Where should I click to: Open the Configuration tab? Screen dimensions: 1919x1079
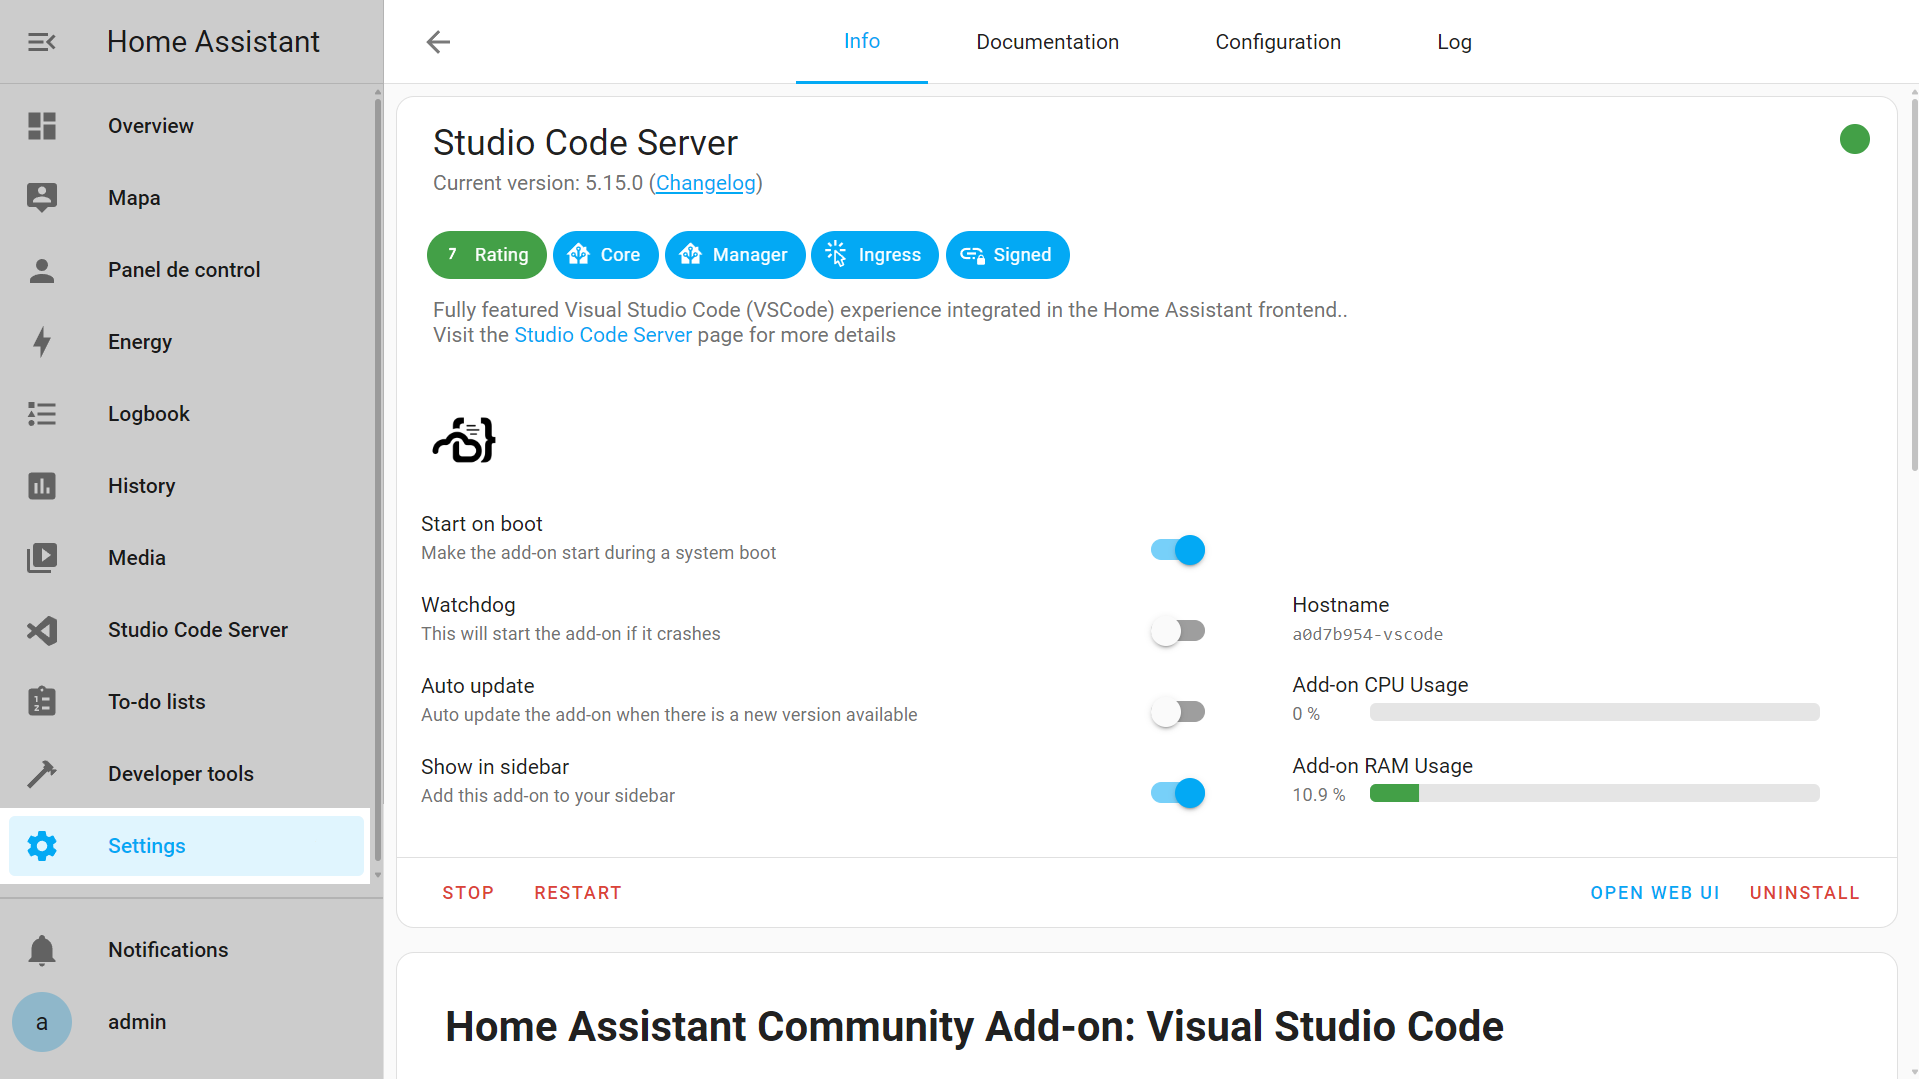pos(1278,42)
